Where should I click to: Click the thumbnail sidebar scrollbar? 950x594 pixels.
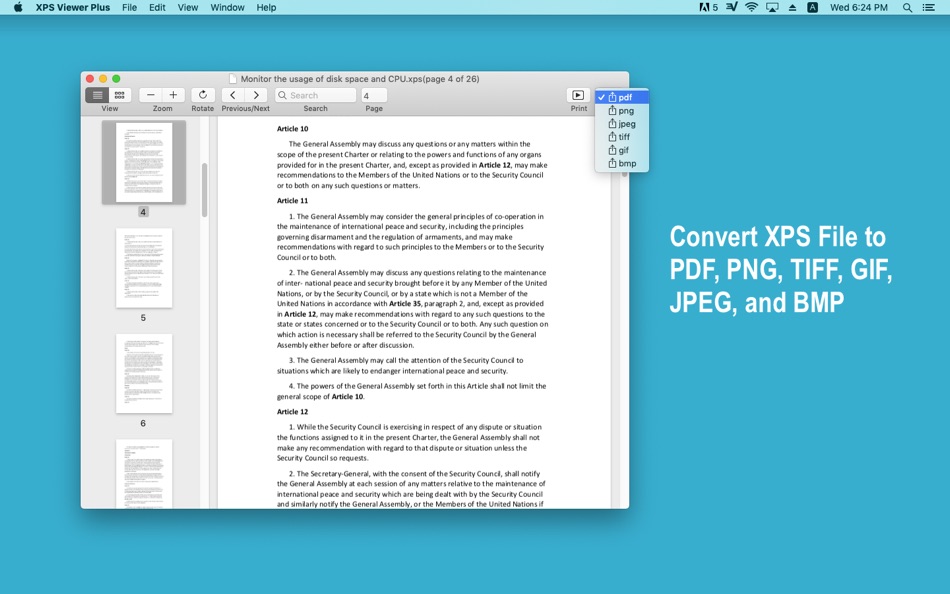205,190
